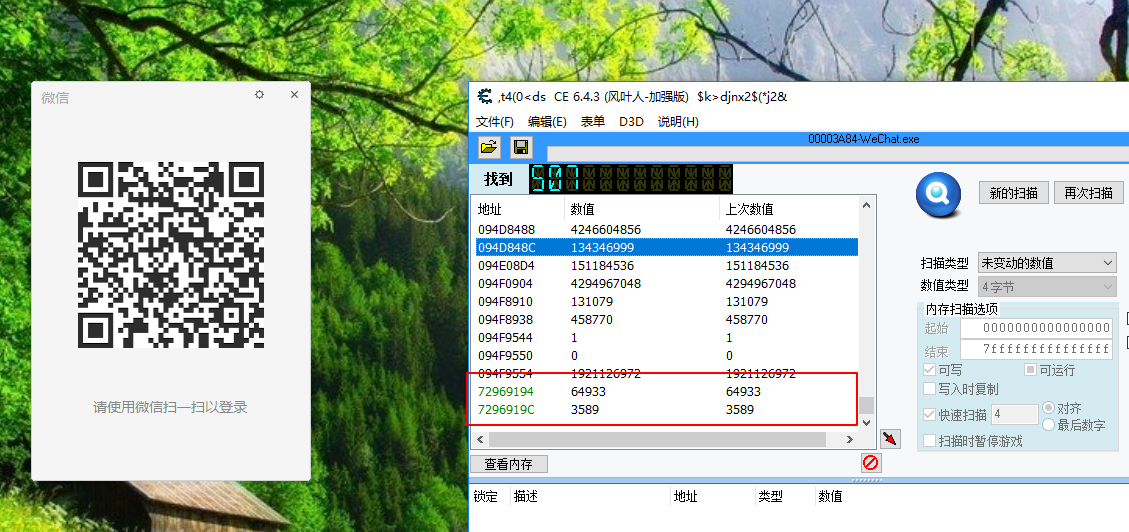This screenshot has height=532, width=1129.
Task: Click the 再次扫描 button
Action: [x=1089, y=193]
